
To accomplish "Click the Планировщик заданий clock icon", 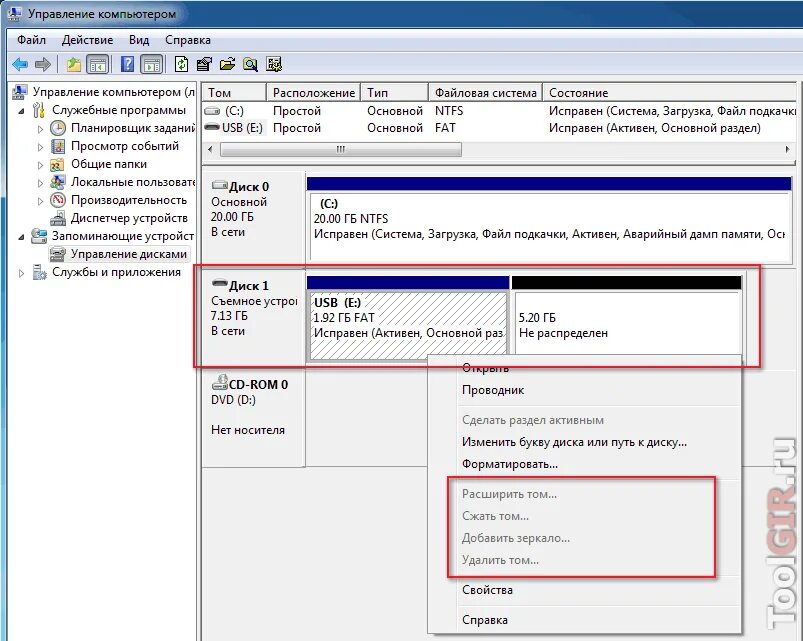I will coord(58,128).
